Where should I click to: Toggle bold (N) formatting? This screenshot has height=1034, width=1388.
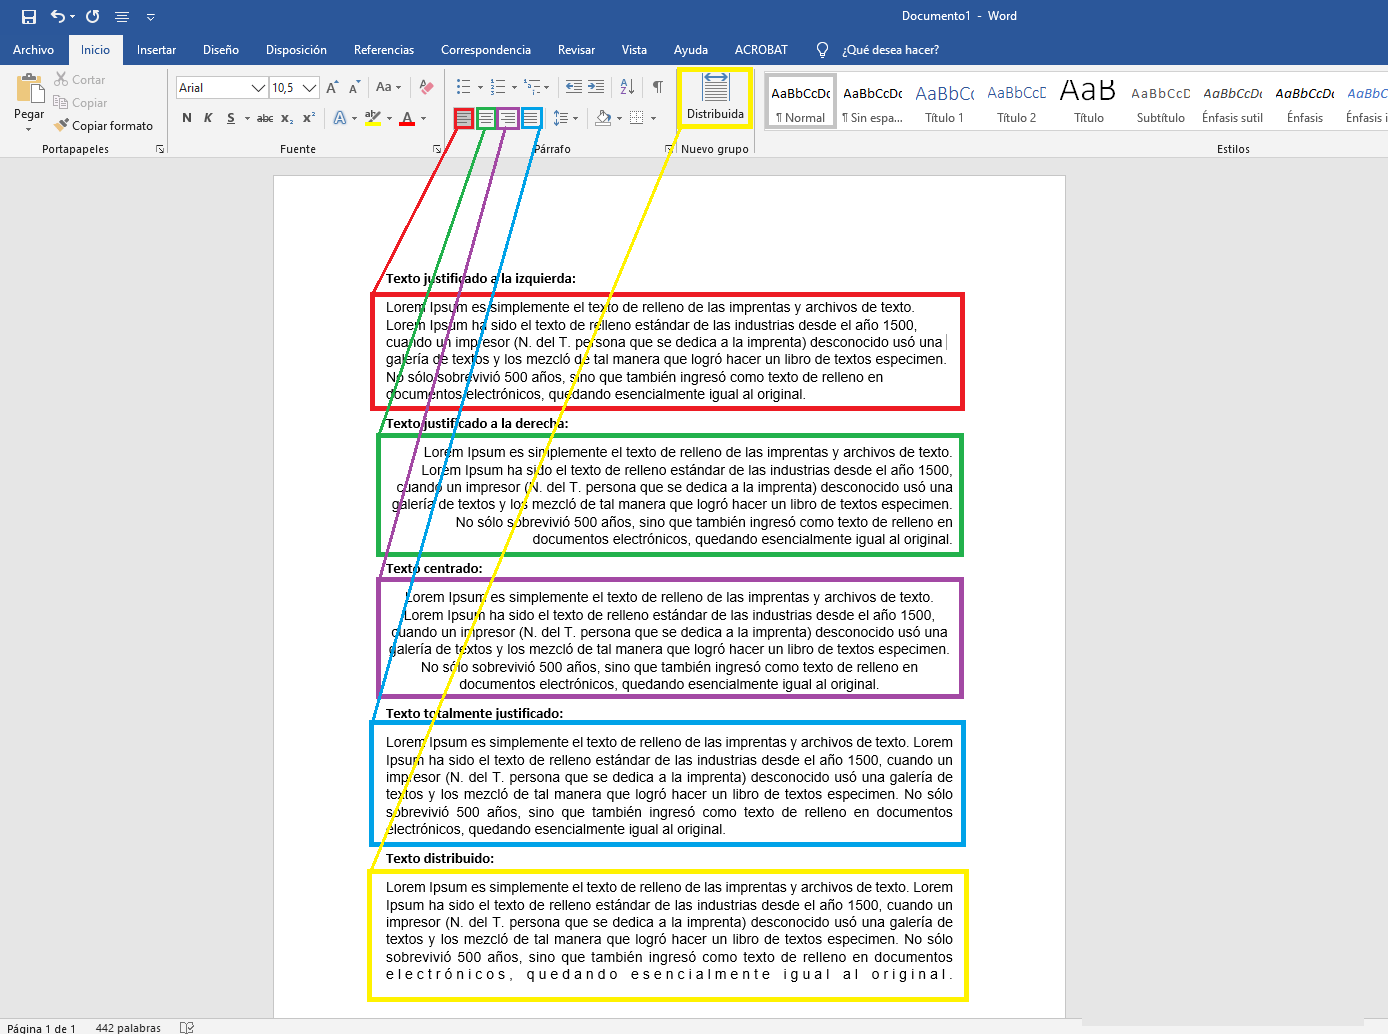point(186,117)
